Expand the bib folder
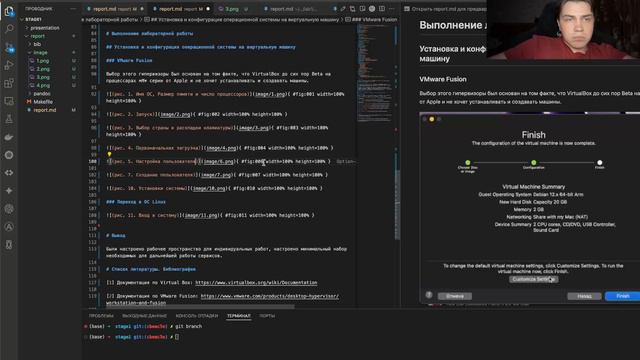Viewport: 640px width, 360px height. pyautogui.click(x=49, y=44)
